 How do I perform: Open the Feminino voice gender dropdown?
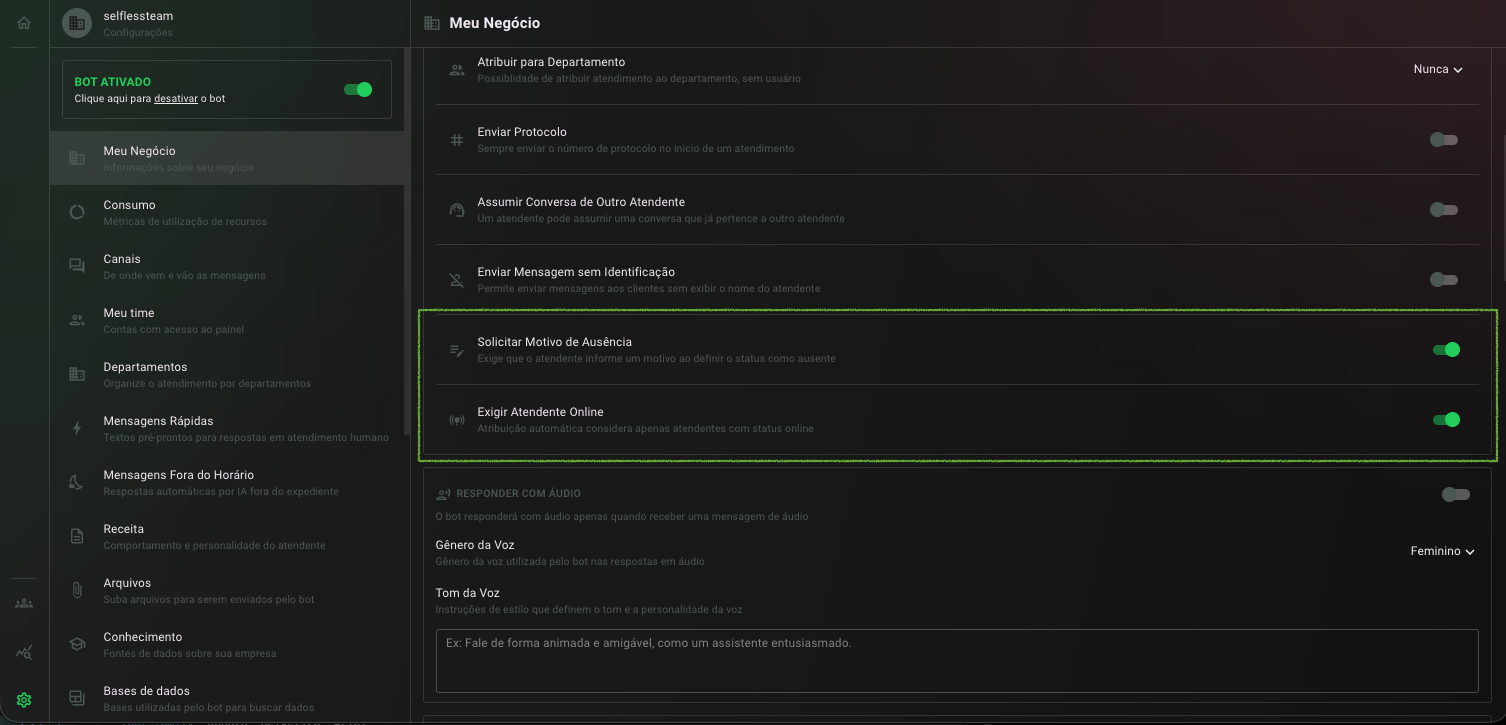click(1443, 551)
